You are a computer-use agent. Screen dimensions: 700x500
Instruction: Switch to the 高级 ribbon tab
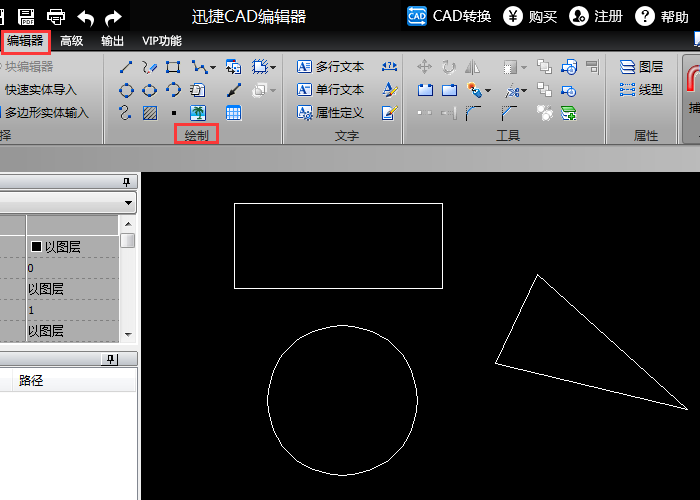[x=71, y=41]
